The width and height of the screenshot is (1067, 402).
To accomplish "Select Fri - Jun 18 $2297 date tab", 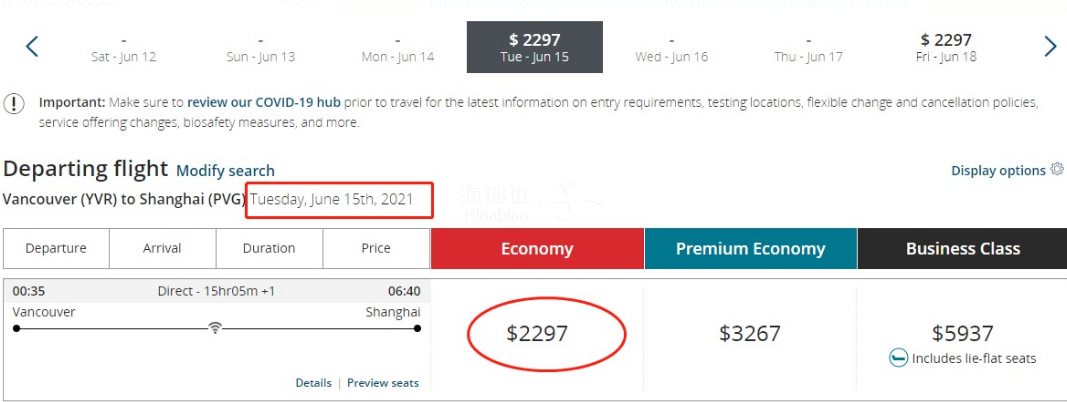I will 946,48.
